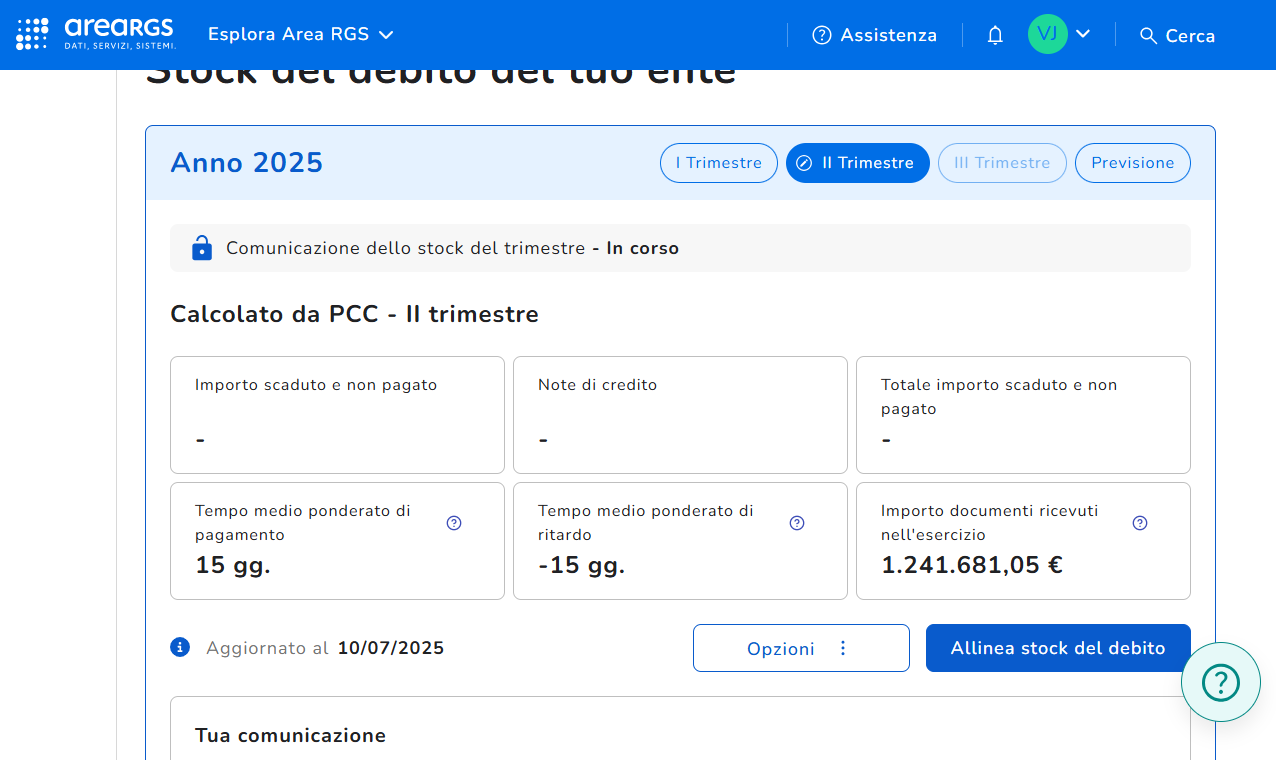Image resolution: width=1276 pixels, height=760 pixels.
Task: Click the VJ user avatar
Action: (1047, 34)
